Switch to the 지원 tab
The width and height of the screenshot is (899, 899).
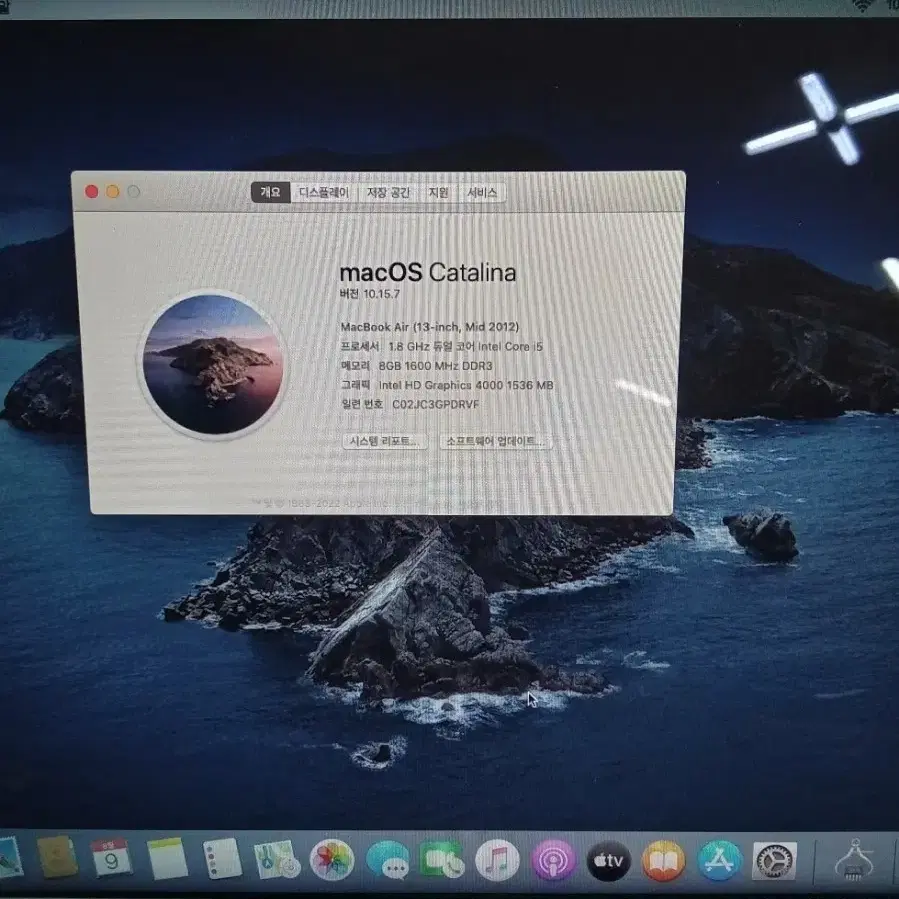[x=439, y=192]
